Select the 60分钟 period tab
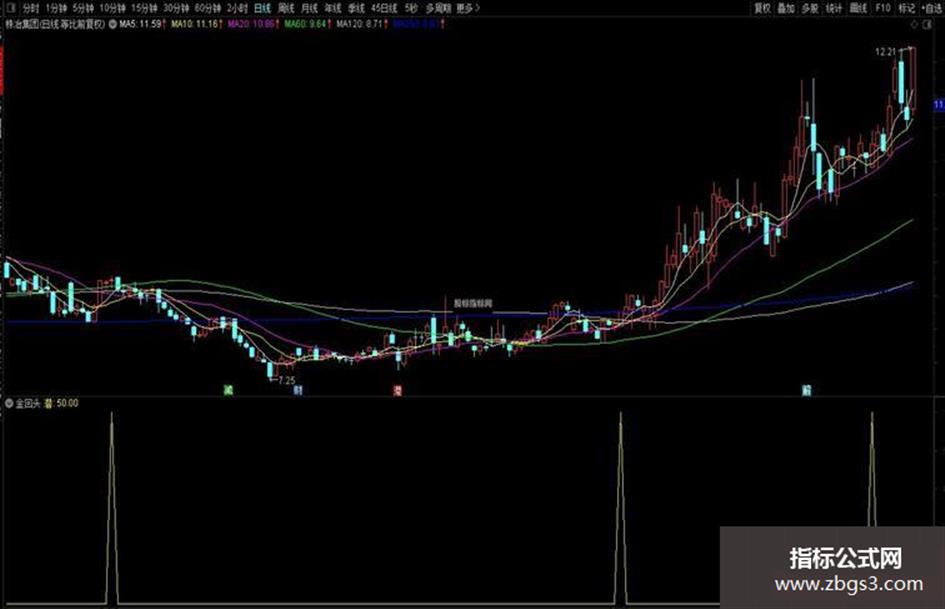Viewport: 945px width, 609px height. 208,8
